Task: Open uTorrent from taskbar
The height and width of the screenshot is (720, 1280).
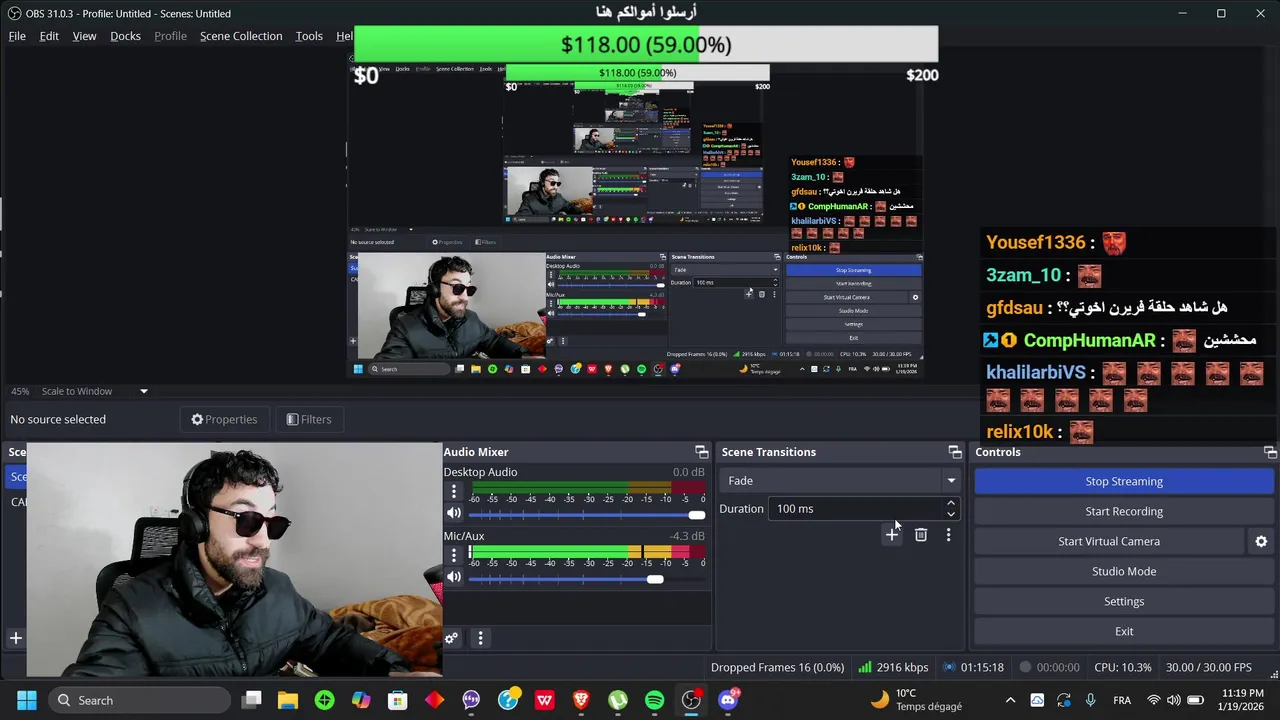Action: [618, 700]
